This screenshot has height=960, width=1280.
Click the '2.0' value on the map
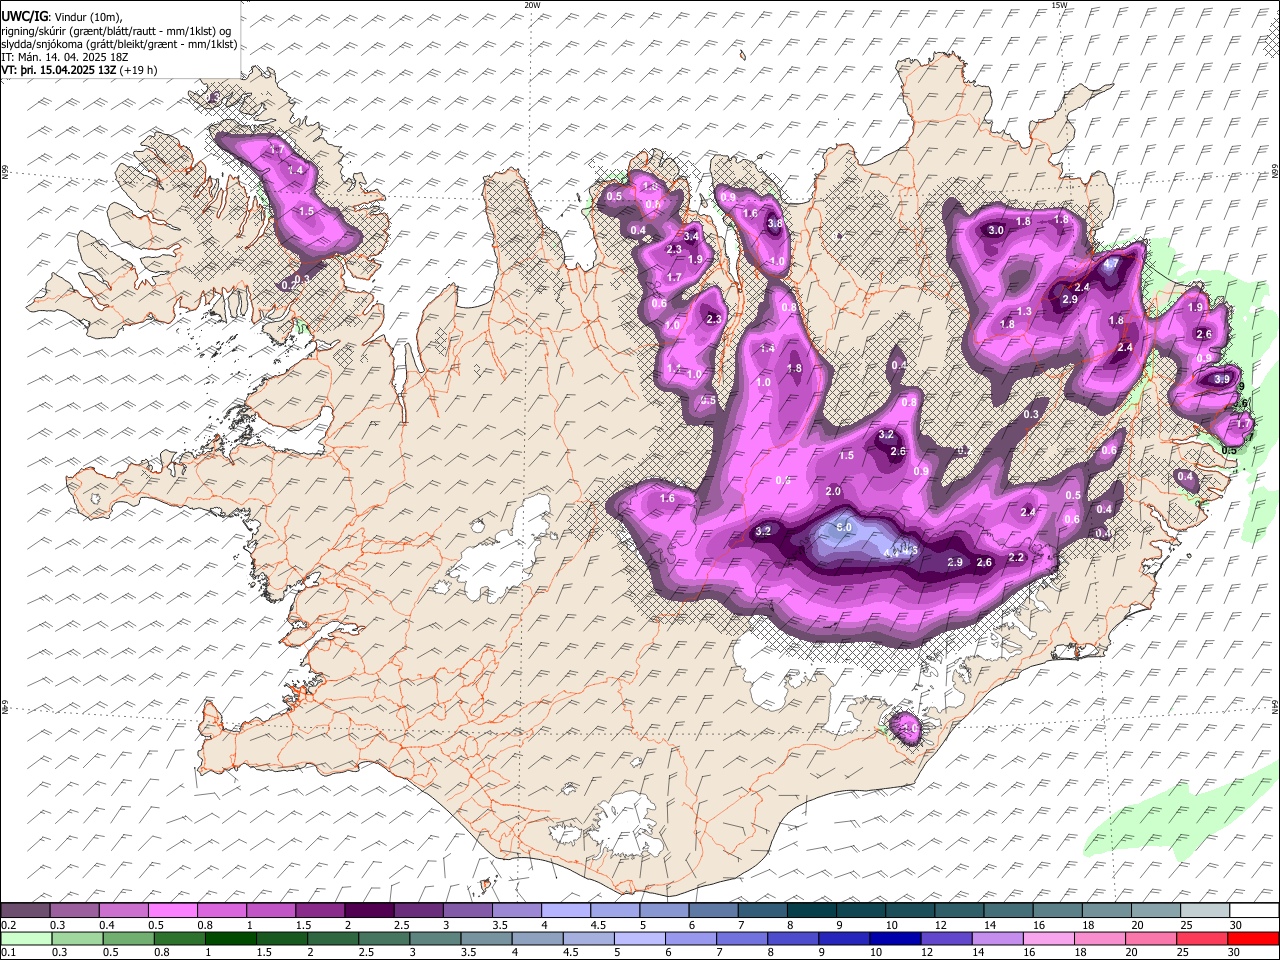(x=833, y=491)
